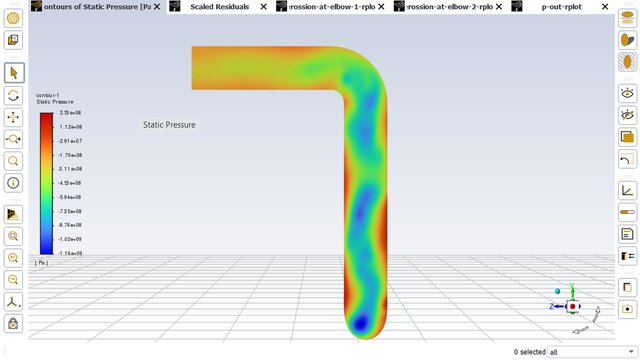640x362 pixels.
Task: Click the cyan sphere on axis triad
Action: [558, 291]
